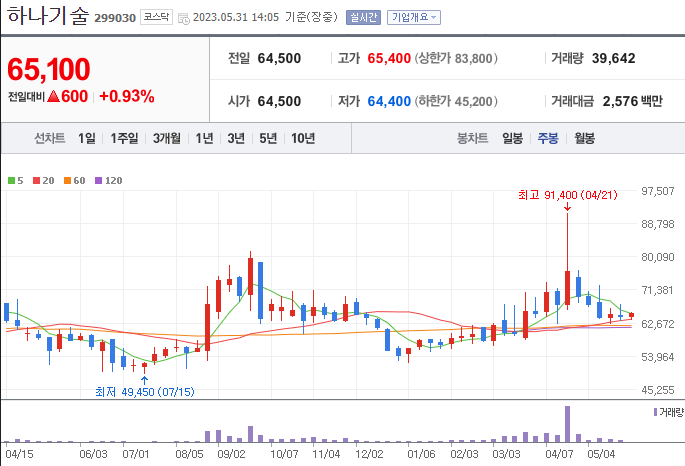
Task: Click the purple 거래량 legend marker
Action: coord(655,412)
